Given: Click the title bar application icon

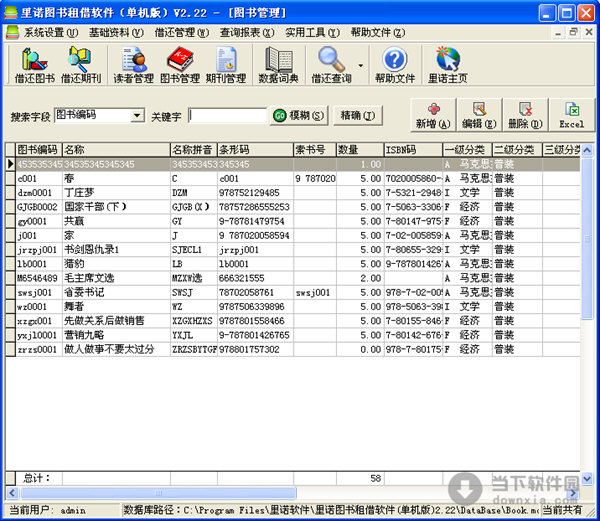Looking at the screenshot, I should [11, 13].
